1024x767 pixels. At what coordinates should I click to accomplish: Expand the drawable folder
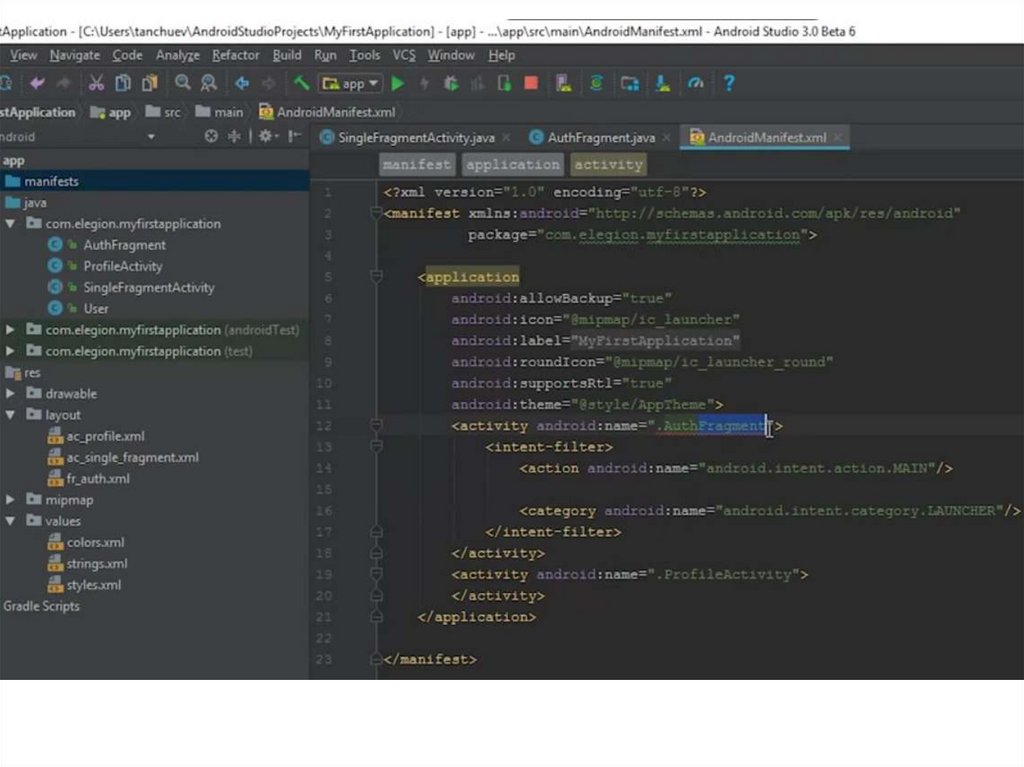11,394
